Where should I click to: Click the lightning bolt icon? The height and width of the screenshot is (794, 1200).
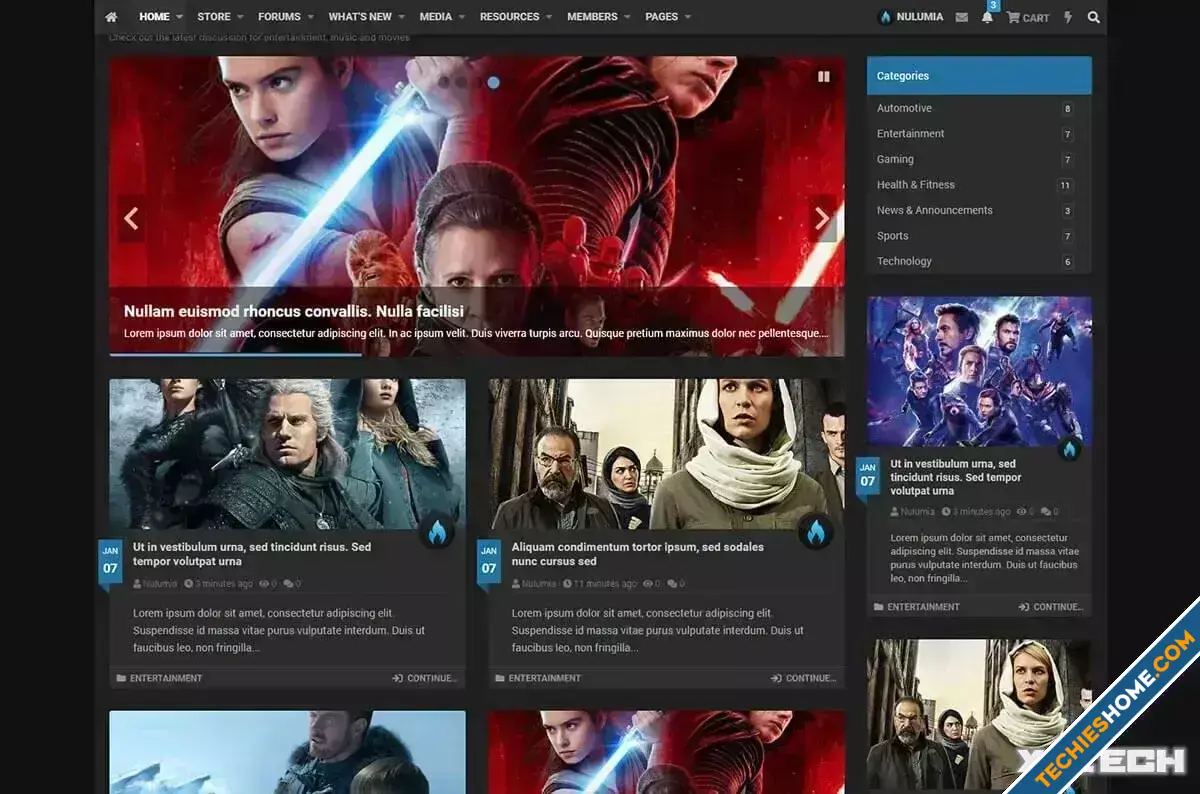[1068, 17]
